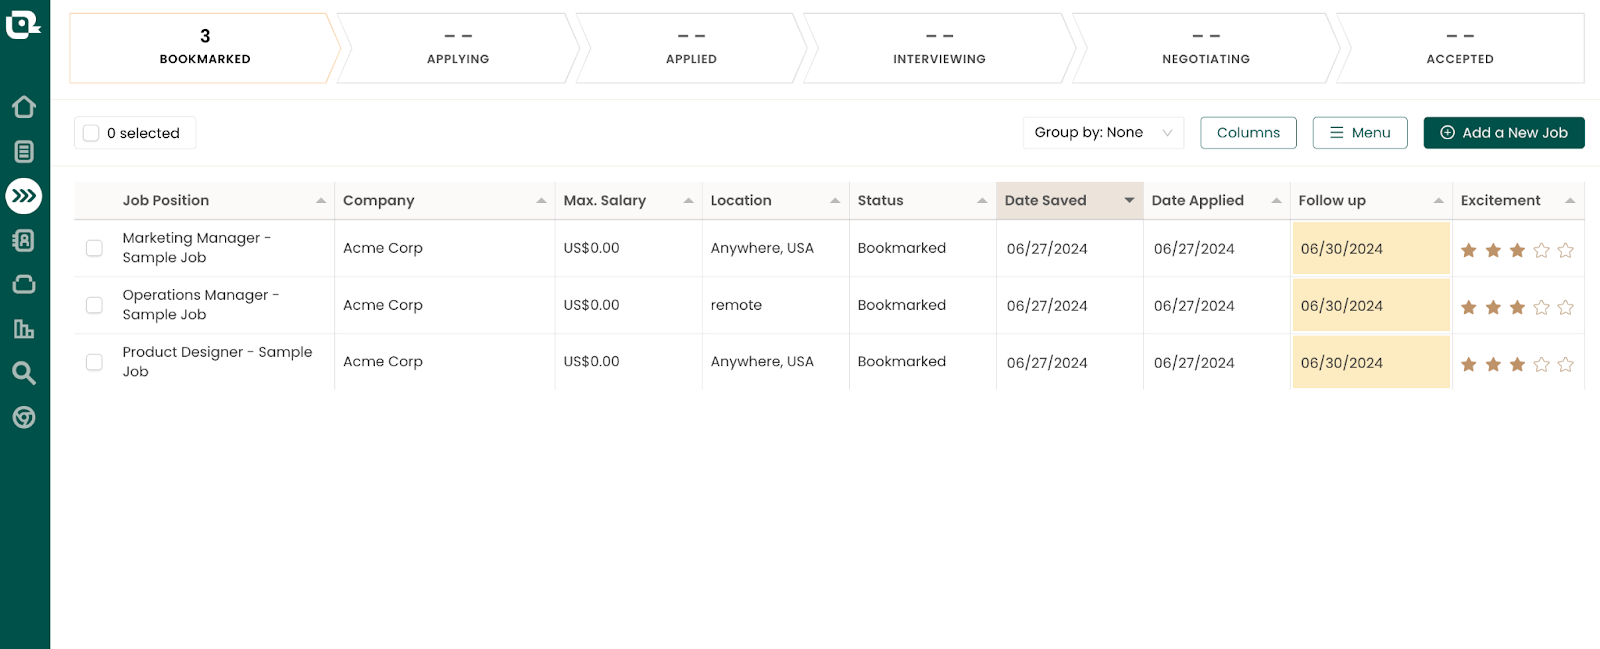Set Marketing Manager excitement to two stars
This screenshot has width=1600, height=649.
[x=1493, y=250]
